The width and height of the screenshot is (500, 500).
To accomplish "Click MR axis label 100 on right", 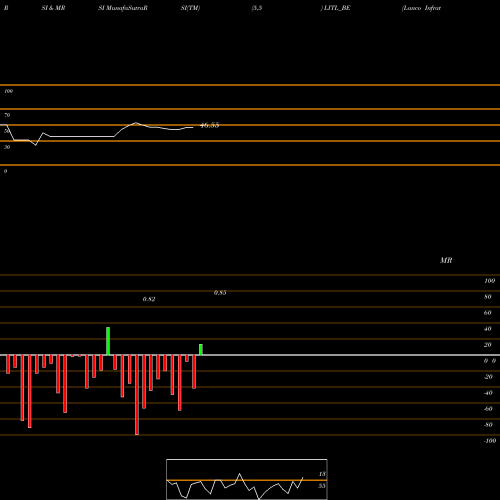I will pos(489,281).
